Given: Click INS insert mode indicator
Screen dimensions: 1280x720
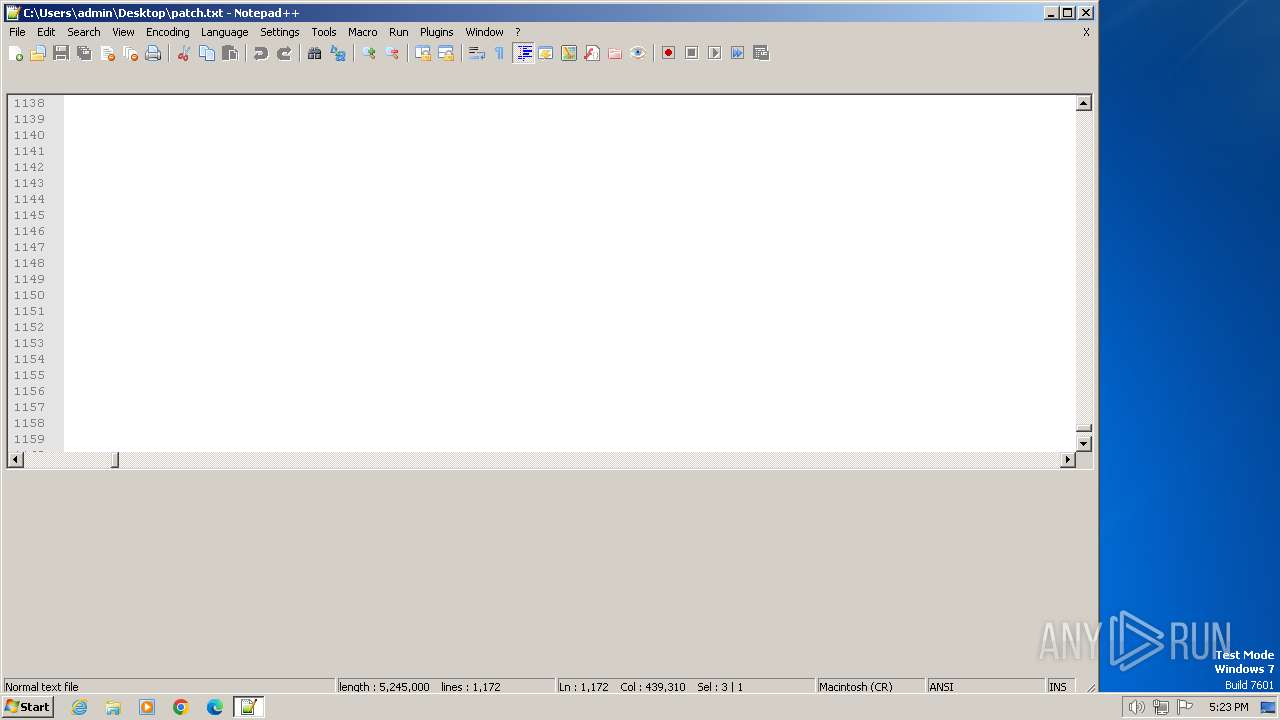Looking at the screenshot, I should 1060,687.
